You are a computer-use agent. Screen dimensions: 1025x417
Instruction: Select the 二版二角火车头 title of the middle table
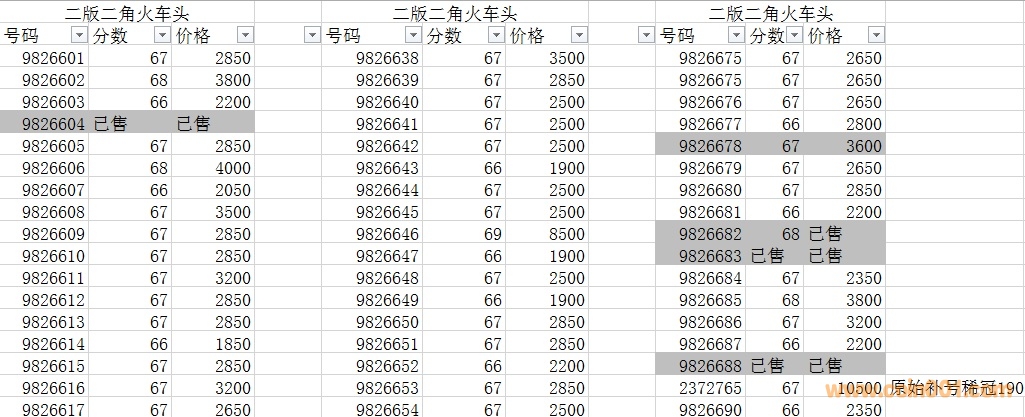[x=455, y=13]
